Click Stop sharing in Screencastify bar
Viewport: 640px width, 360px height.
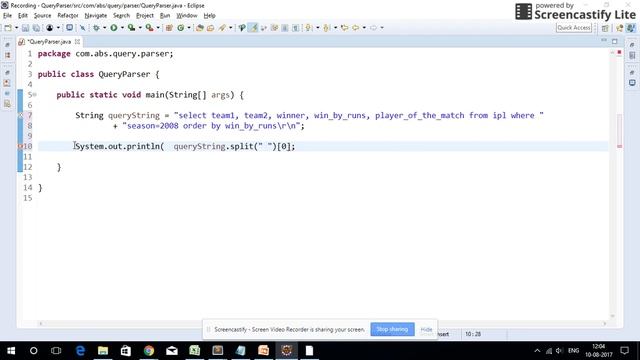click(392, 329)
